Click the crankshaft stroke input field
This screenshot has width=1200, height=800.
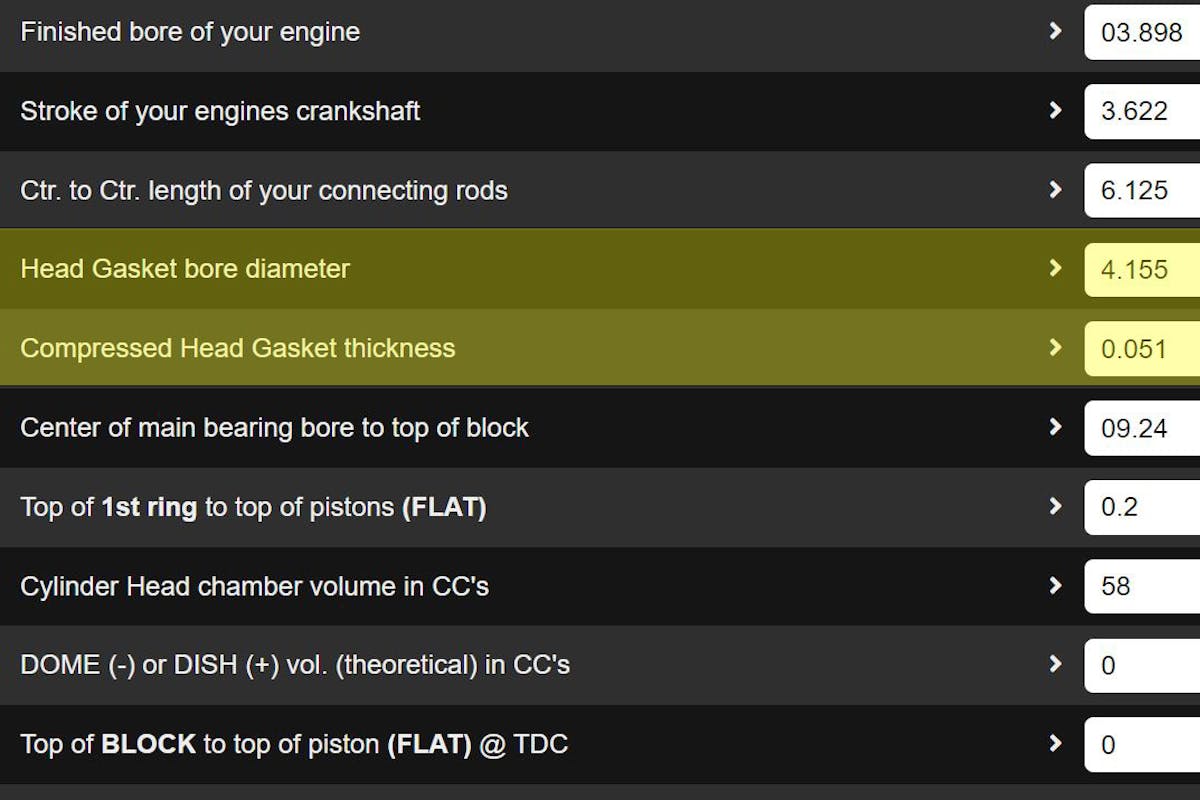[x=1142, y=111]
